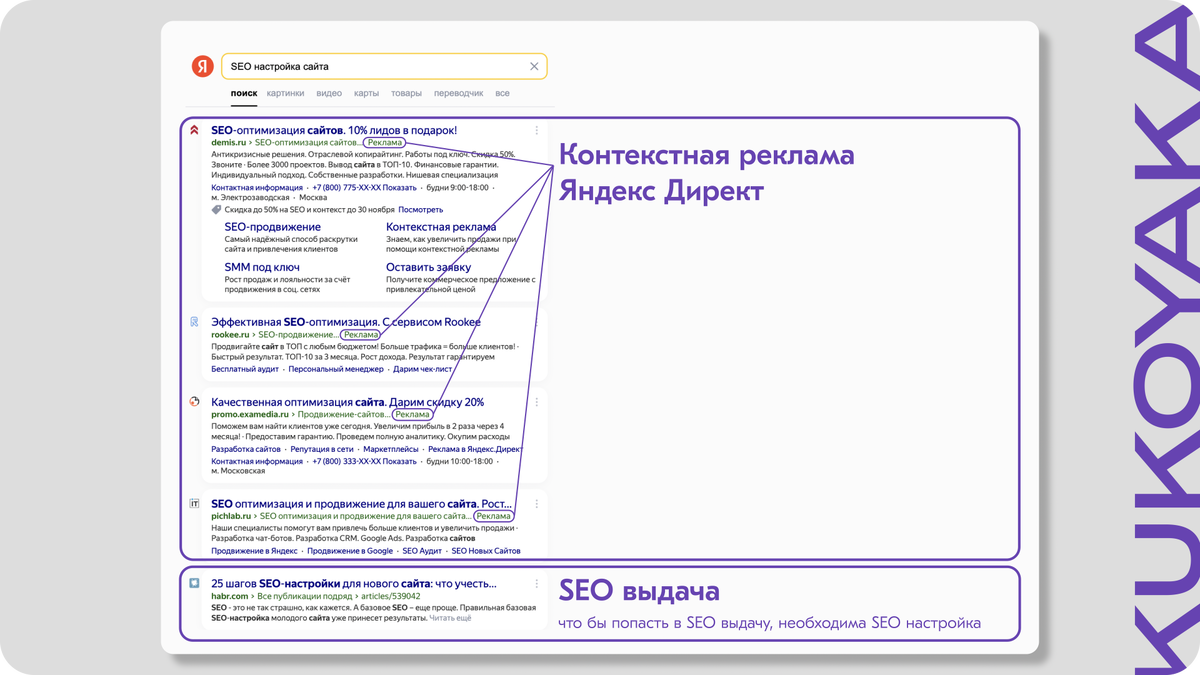
Task: Click 'Реклама в Яндекс.Директ' link
Action: [475, 450]
